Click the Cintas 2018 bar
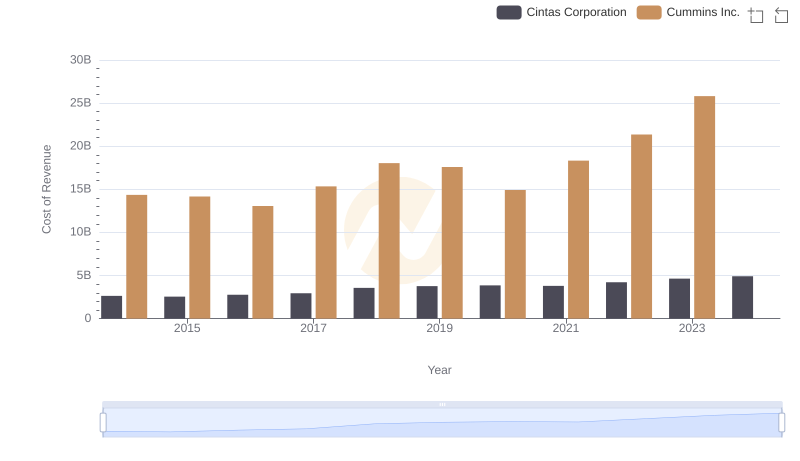Viewport: 800px width, 461px height. pyautogui.click(x=364, y=303)
